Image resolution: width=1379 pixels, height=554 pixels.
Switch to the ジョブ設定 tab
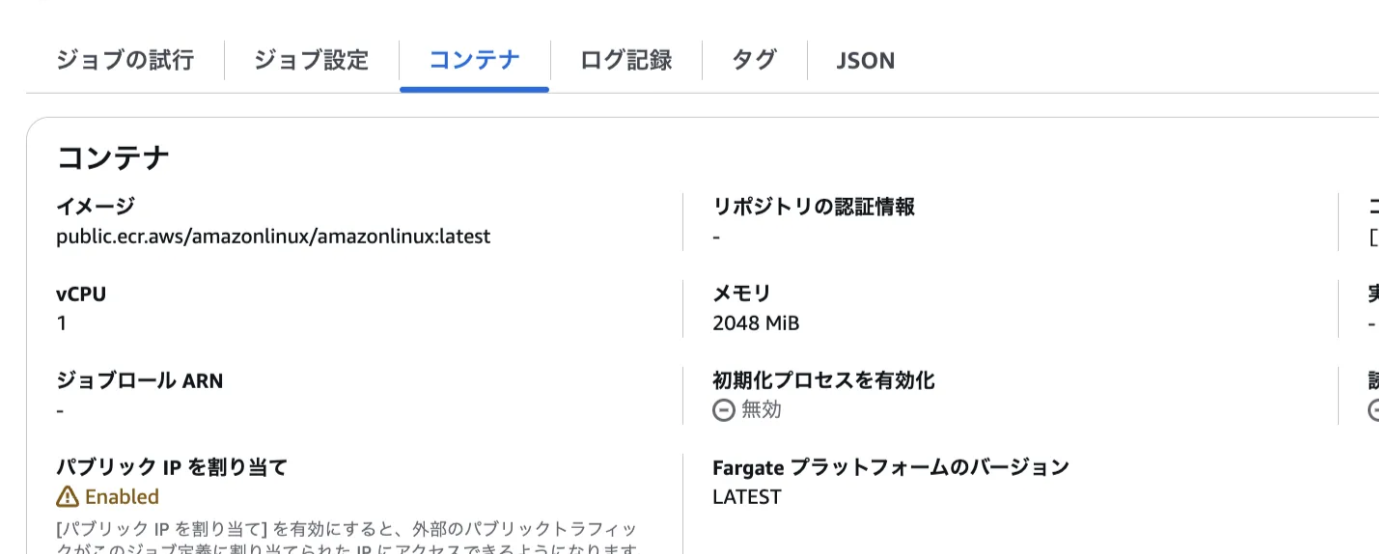[311, 60]
